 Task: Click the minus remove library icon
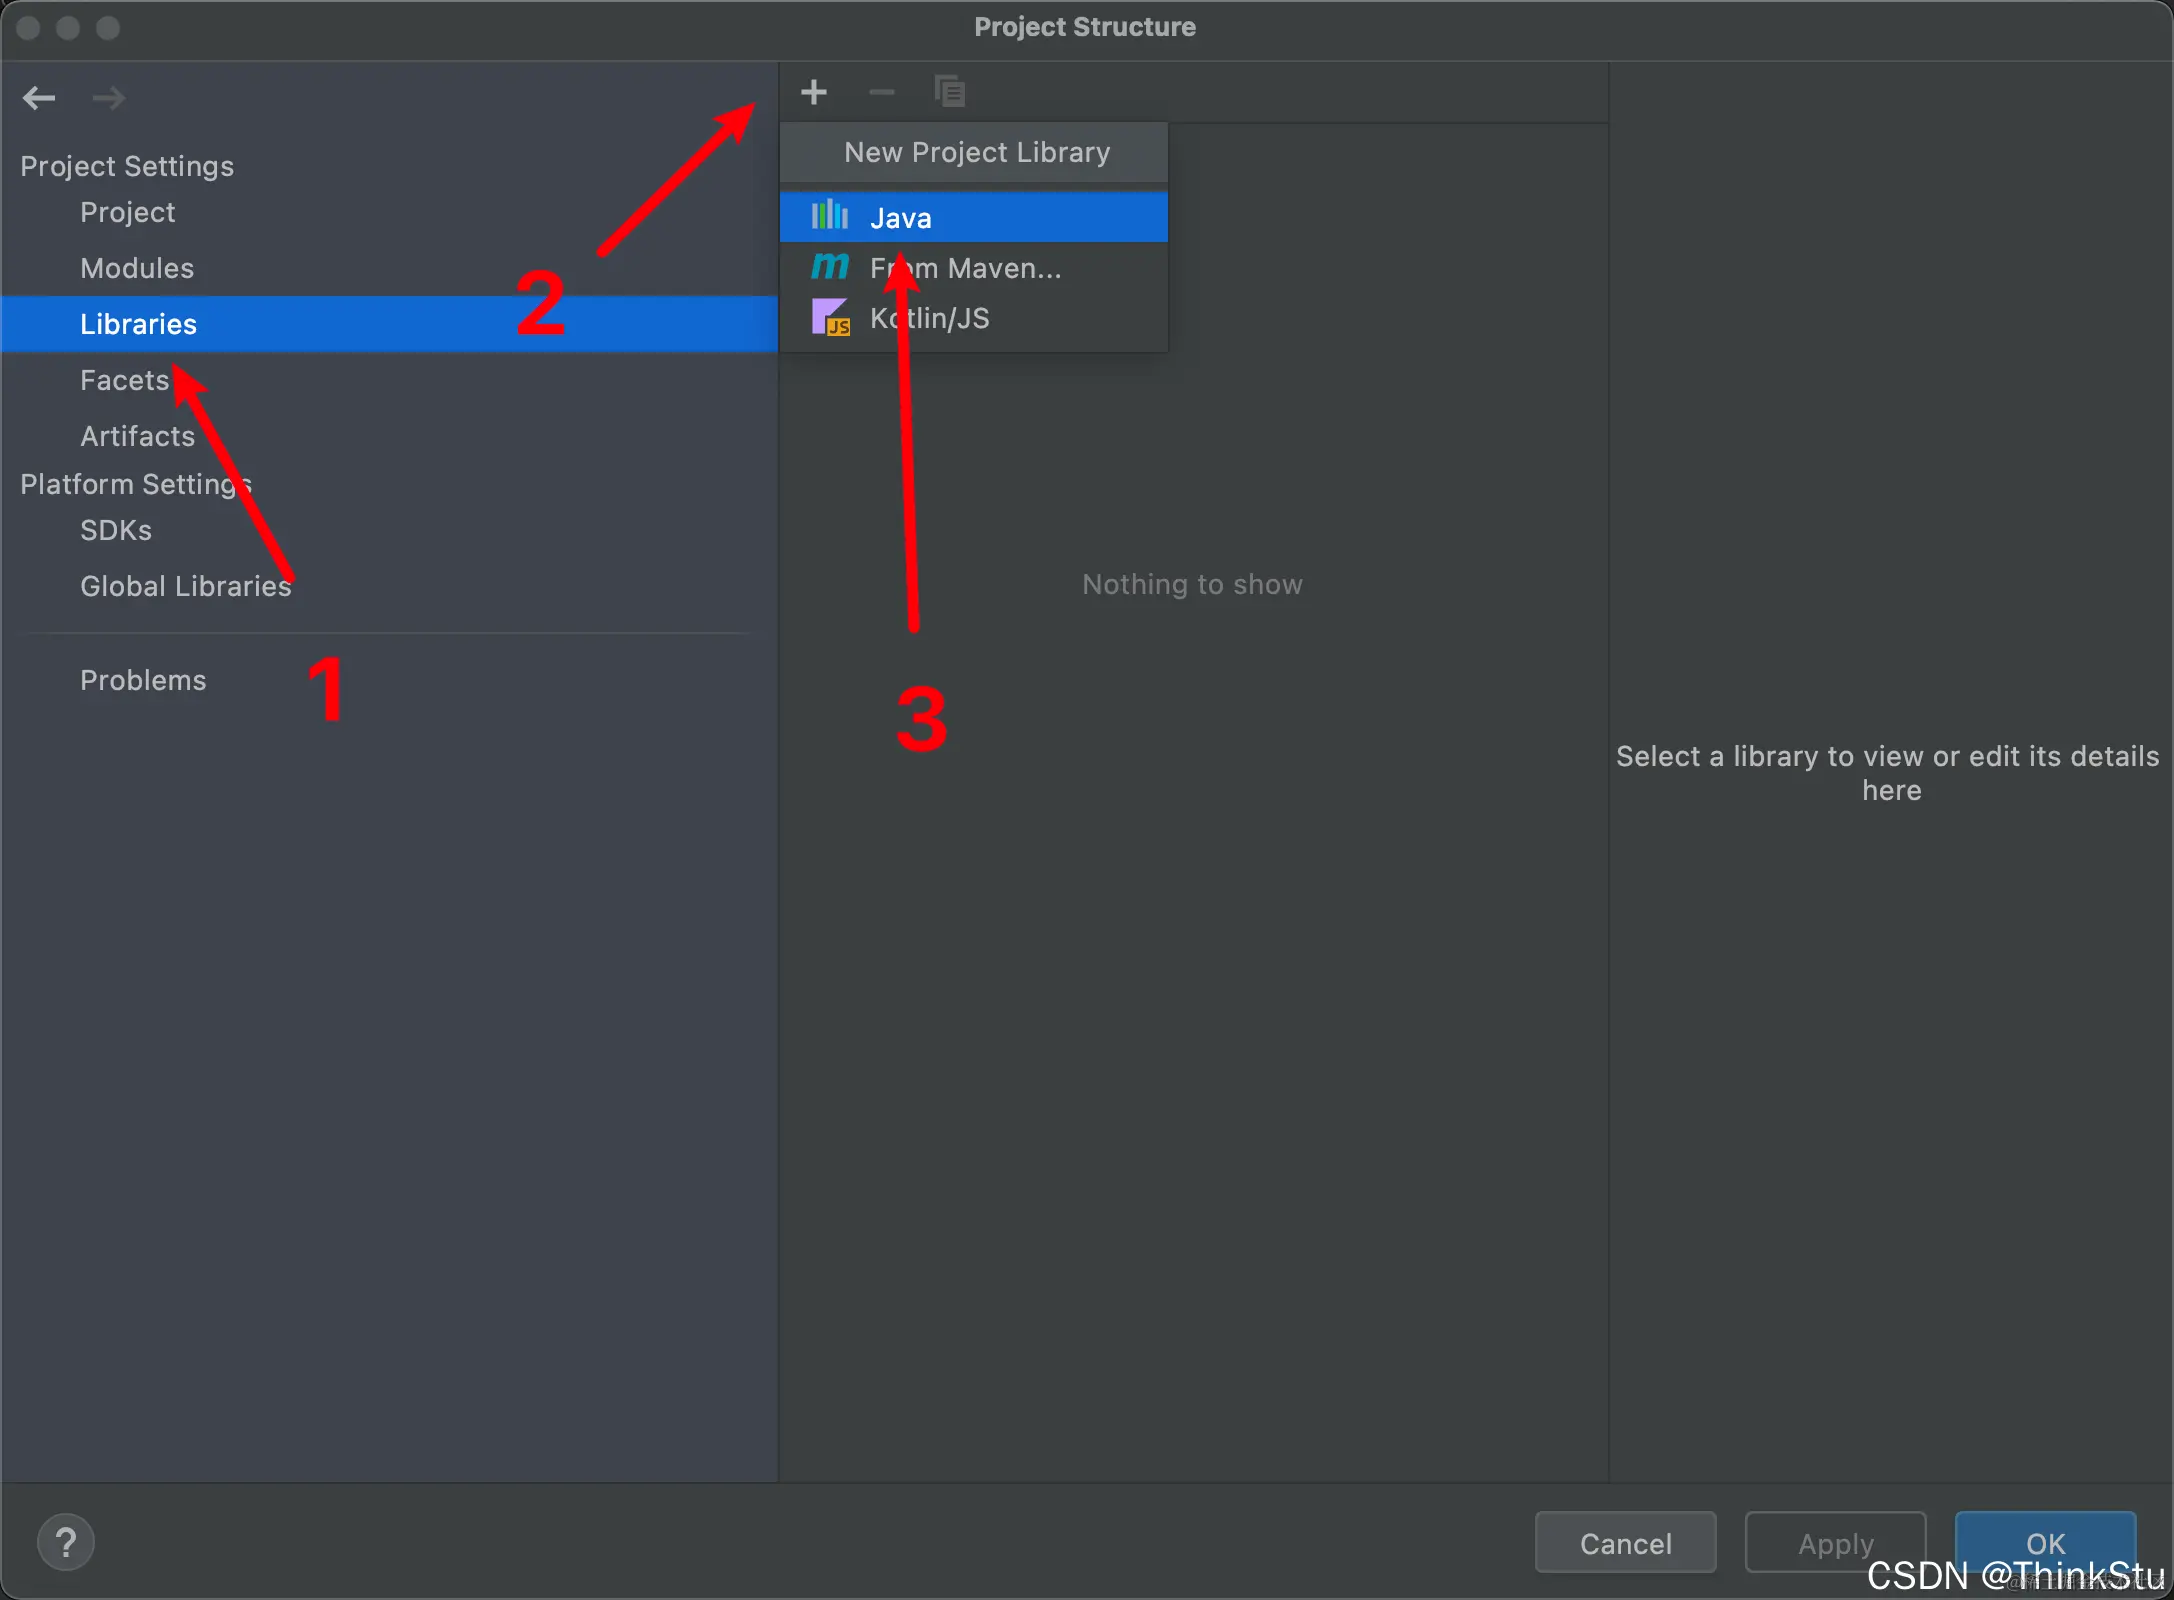pos(881,92)
